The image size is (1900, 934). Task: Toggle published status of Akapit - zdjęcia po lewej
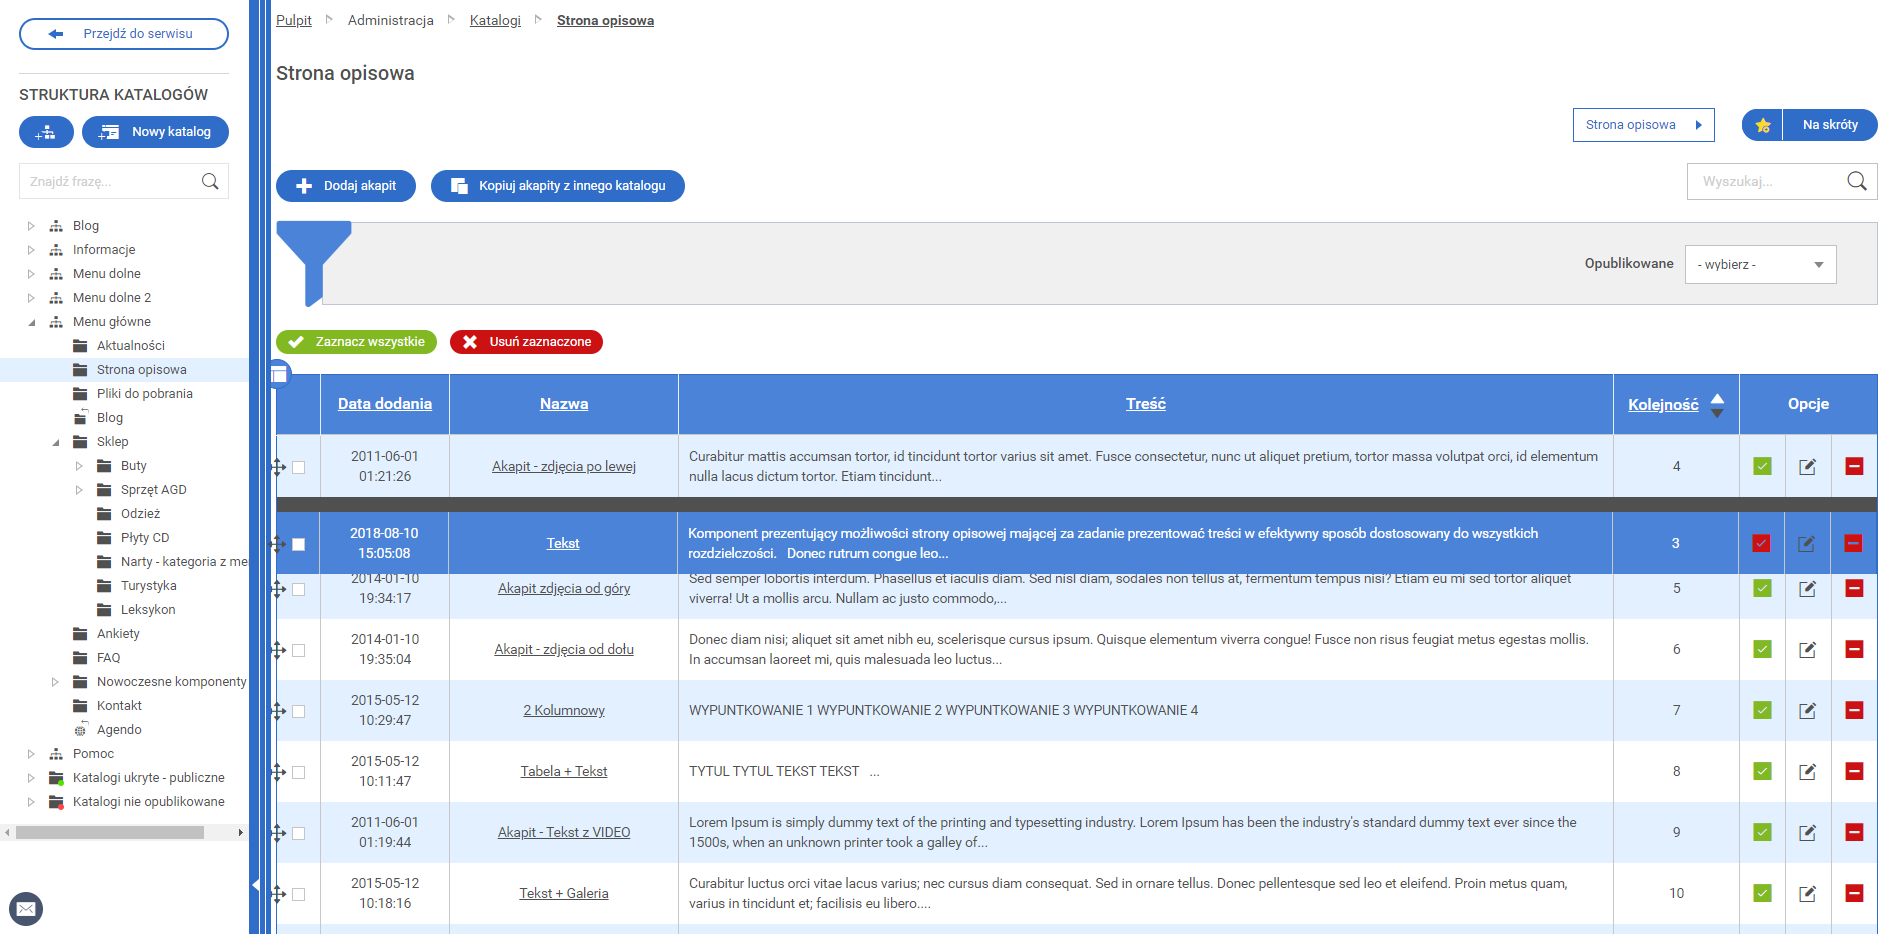(1762, 467)
